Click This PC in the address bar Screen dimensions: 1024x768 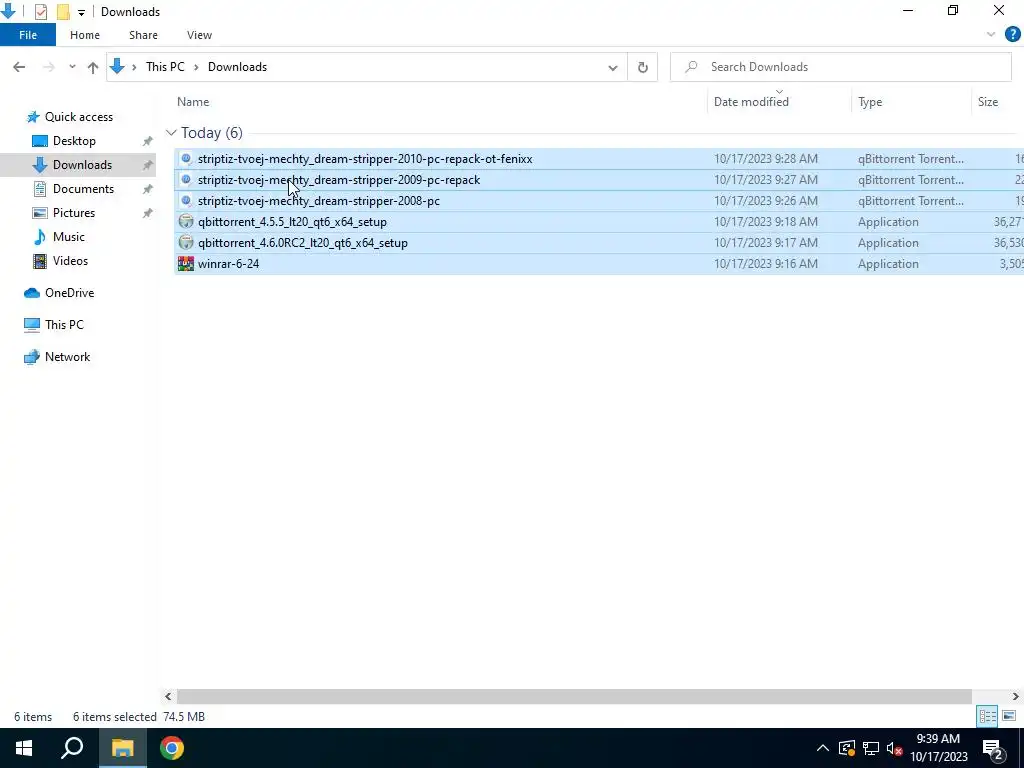click(x=165, y=67)
